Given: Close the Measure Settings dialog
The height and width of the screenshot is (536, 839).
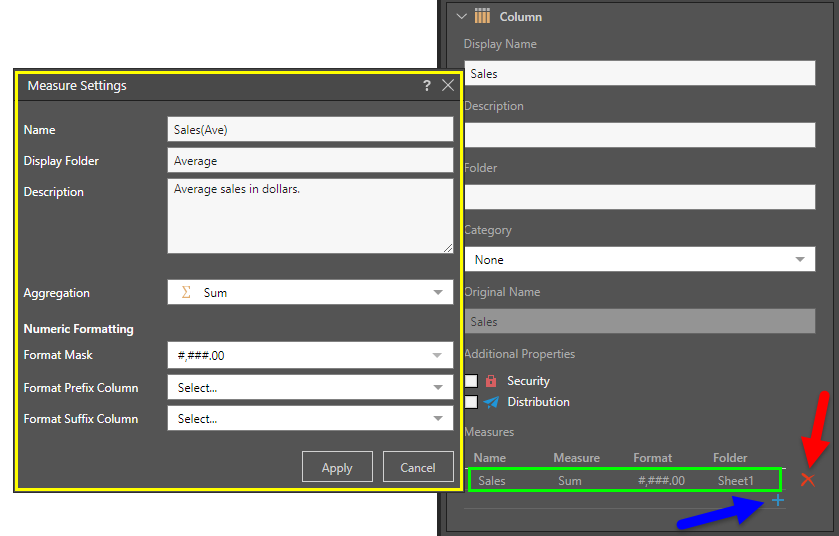Looking at the screenshot, I should 448,86.
